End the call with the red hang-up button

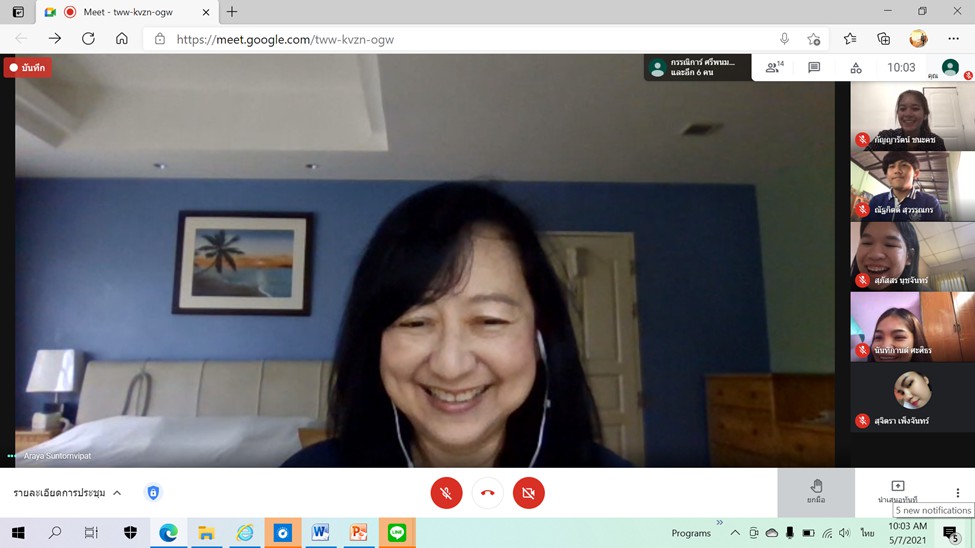[487, 493]
